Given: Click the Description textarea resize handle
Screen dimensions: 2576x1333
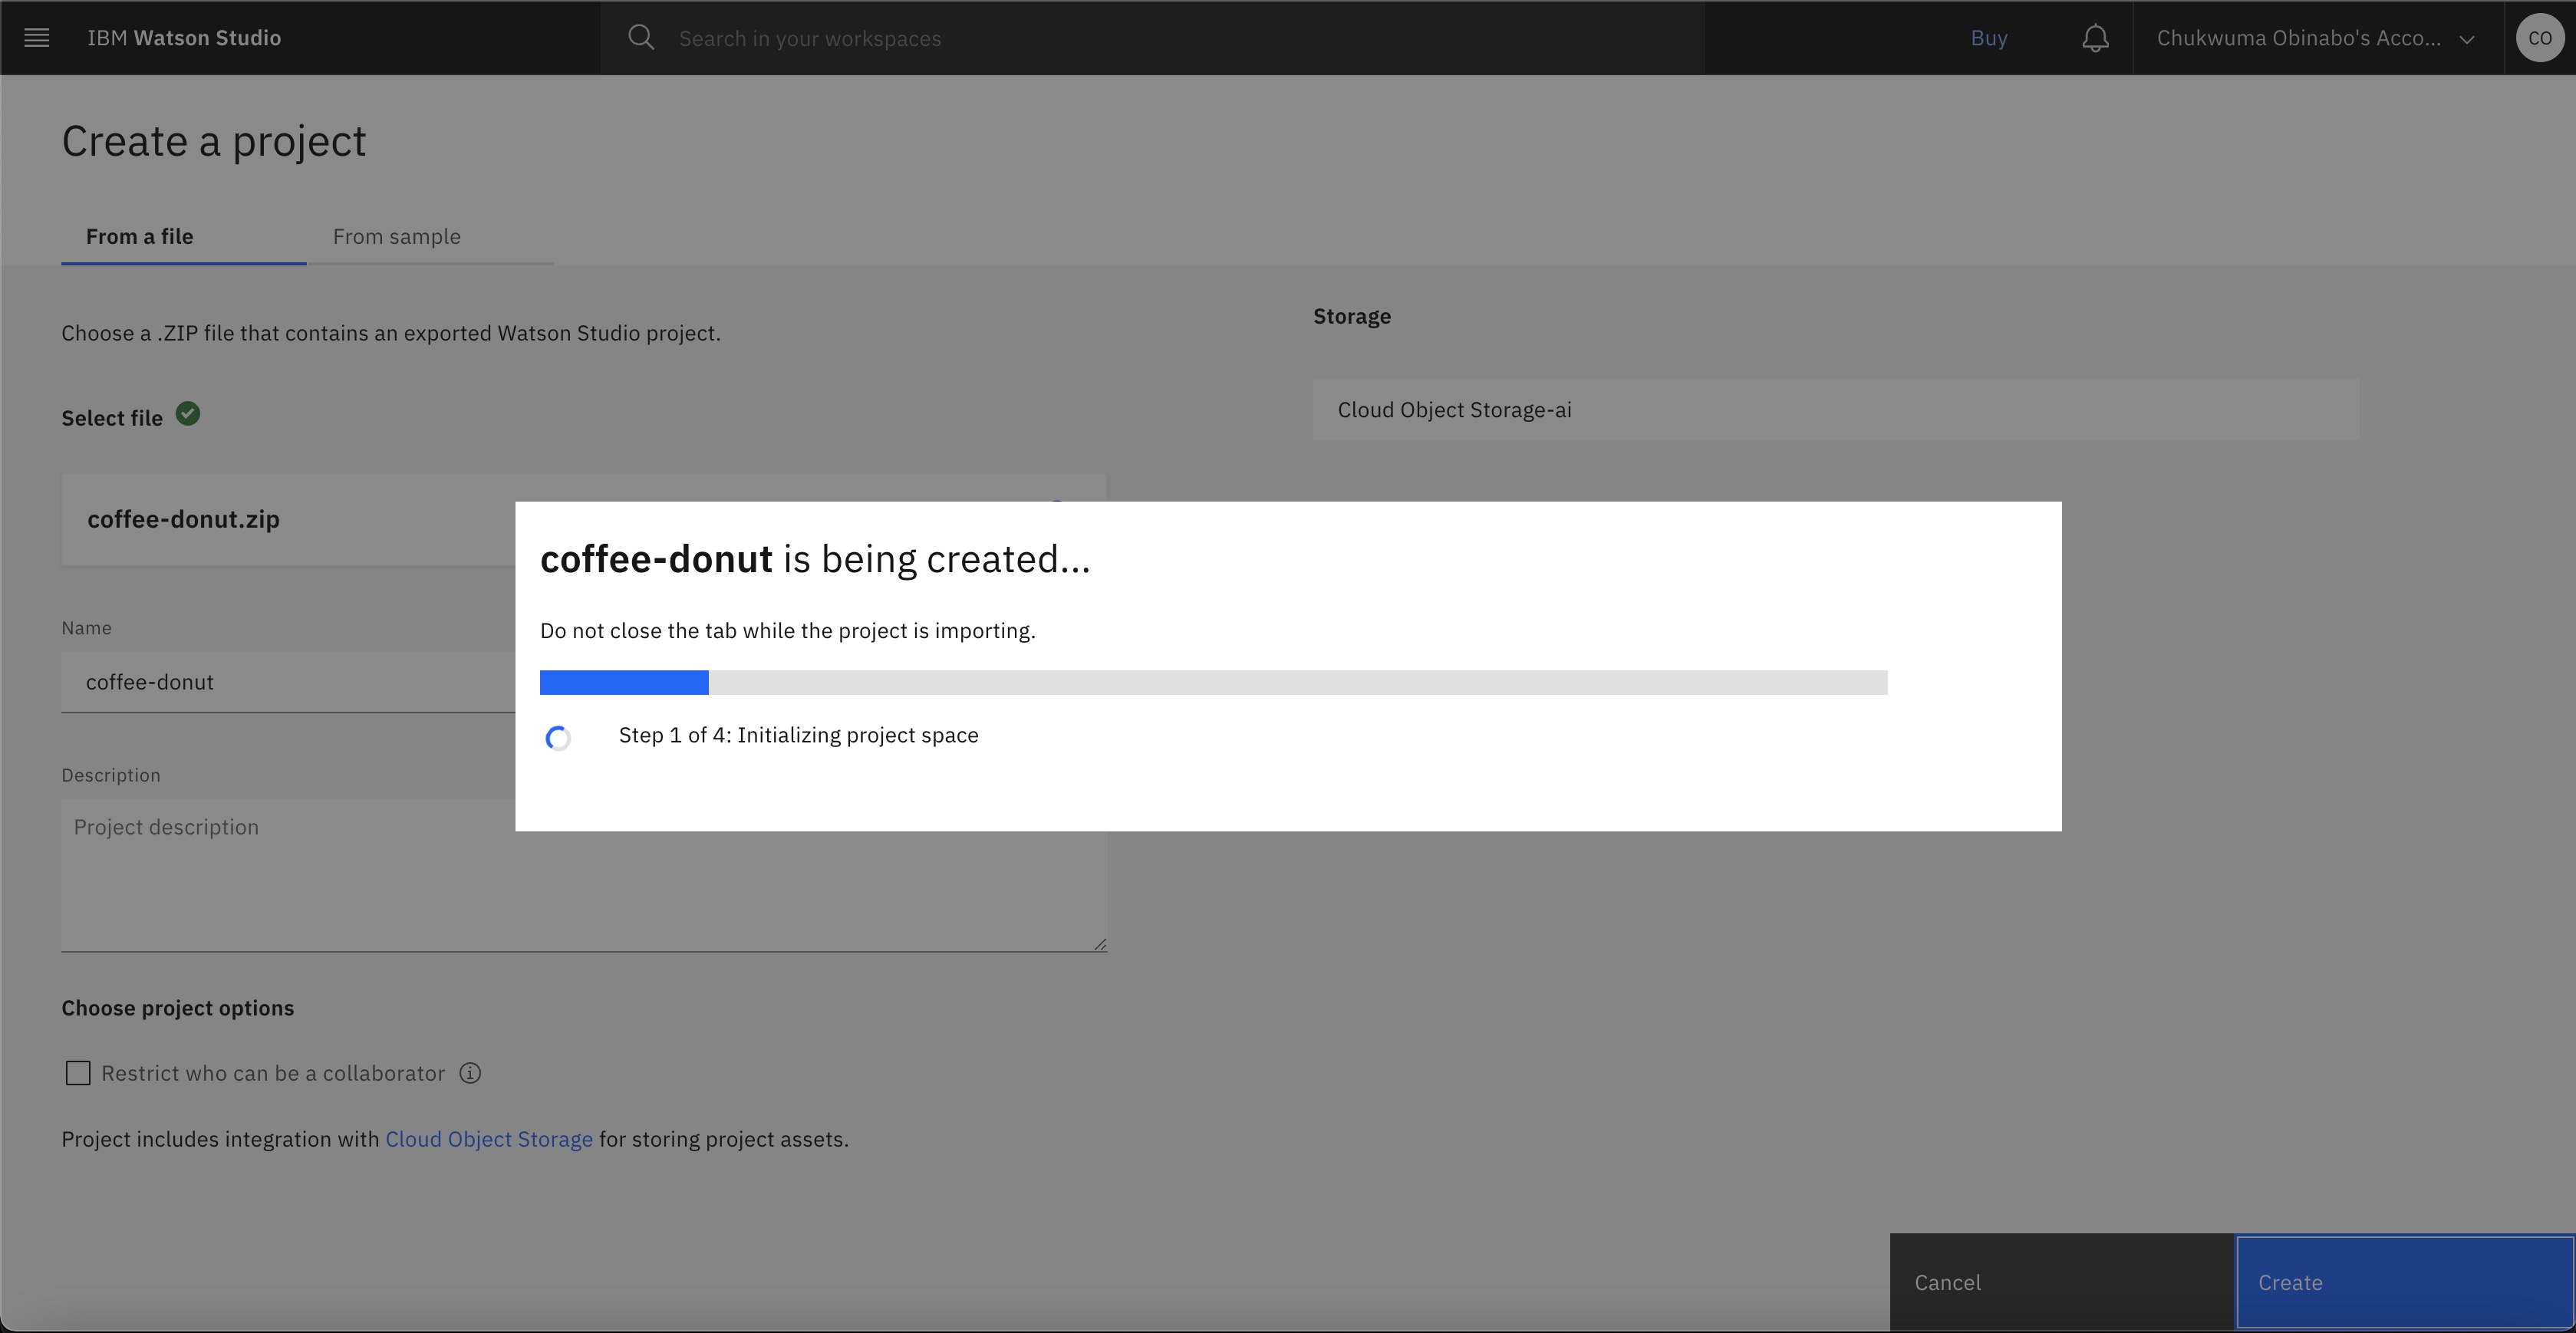Looking at the screenshot, I should click(x=1100, y=944).
